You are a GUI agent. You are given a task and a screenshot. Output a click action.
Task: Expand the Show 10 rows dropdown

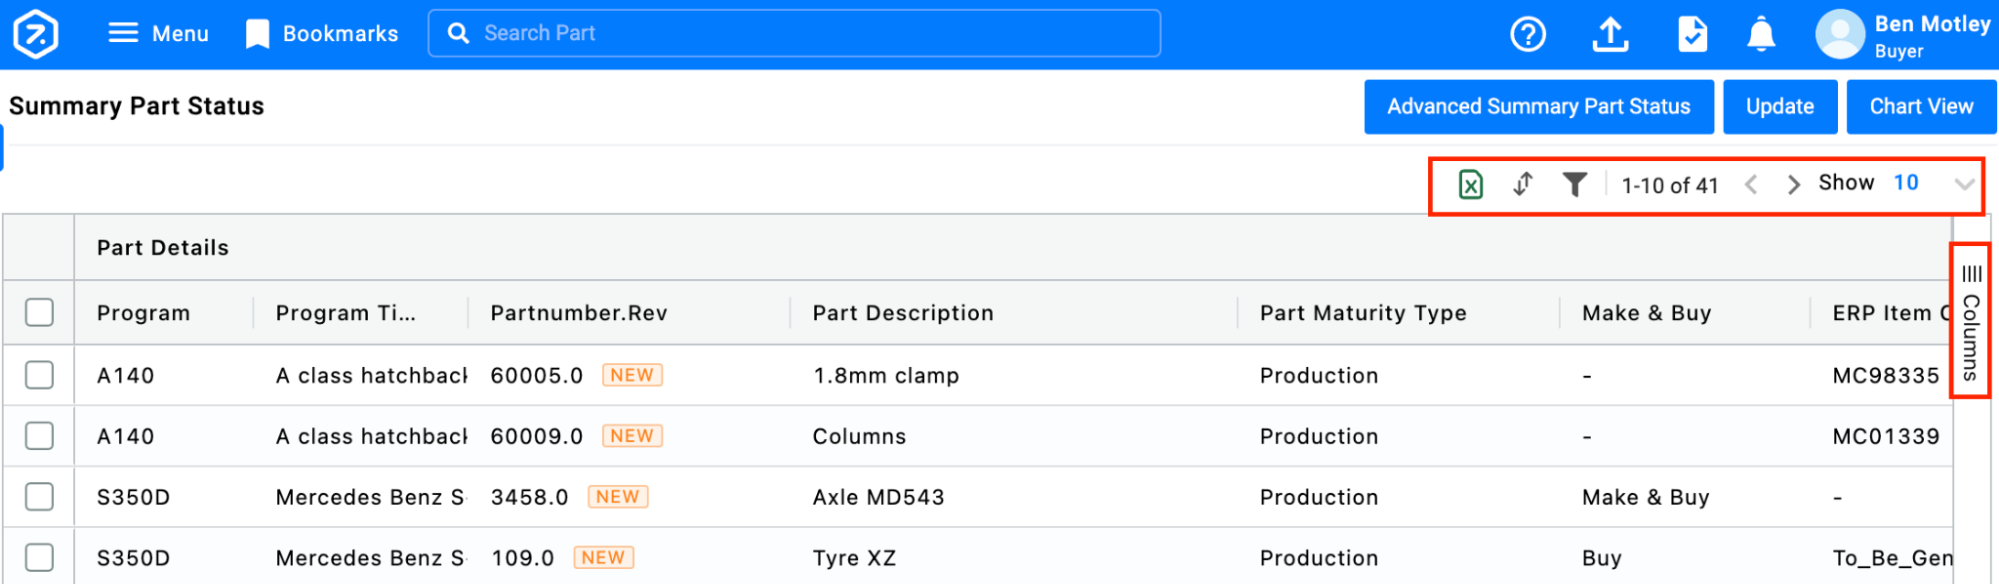tap(1963, 184)
